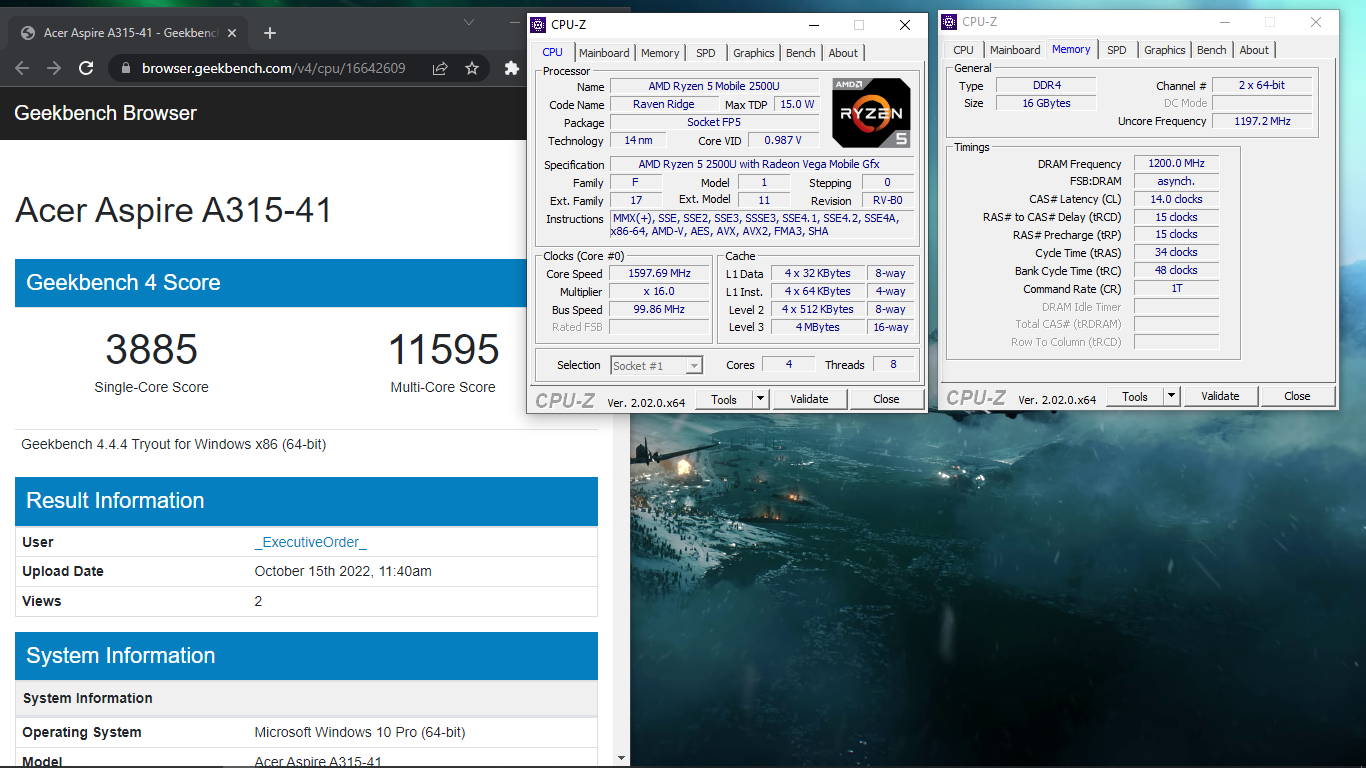Screen dimensions: 1366x768
Task: Click Close button in left CPU-Z window
Action: click(x=886, y=399)
